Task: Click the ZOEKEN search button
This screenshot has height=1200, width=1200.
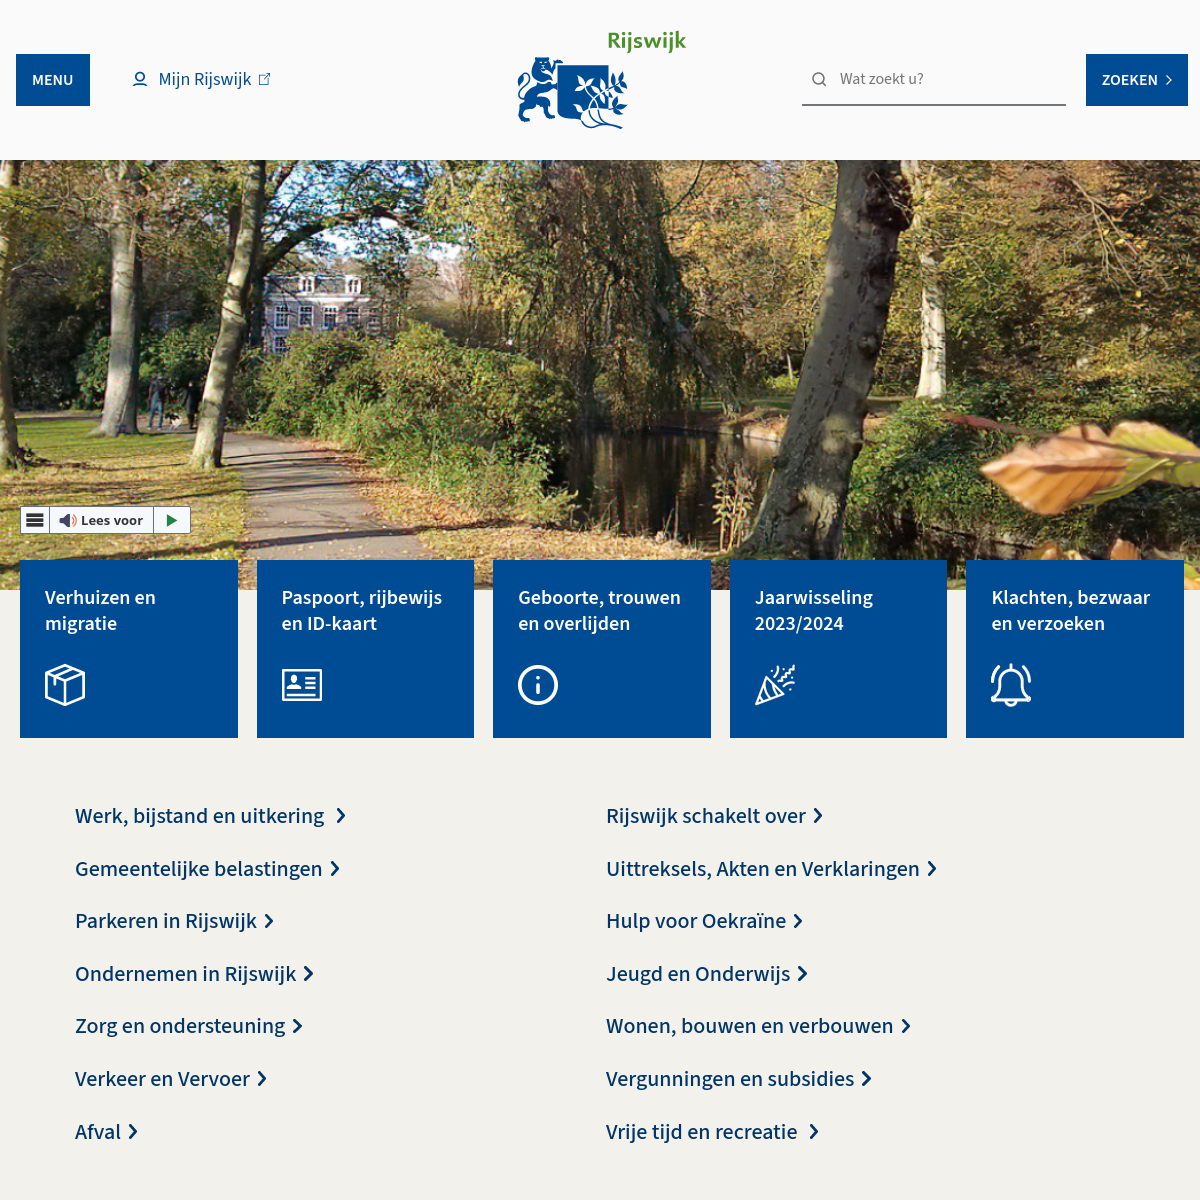Action: [1137, 80]
